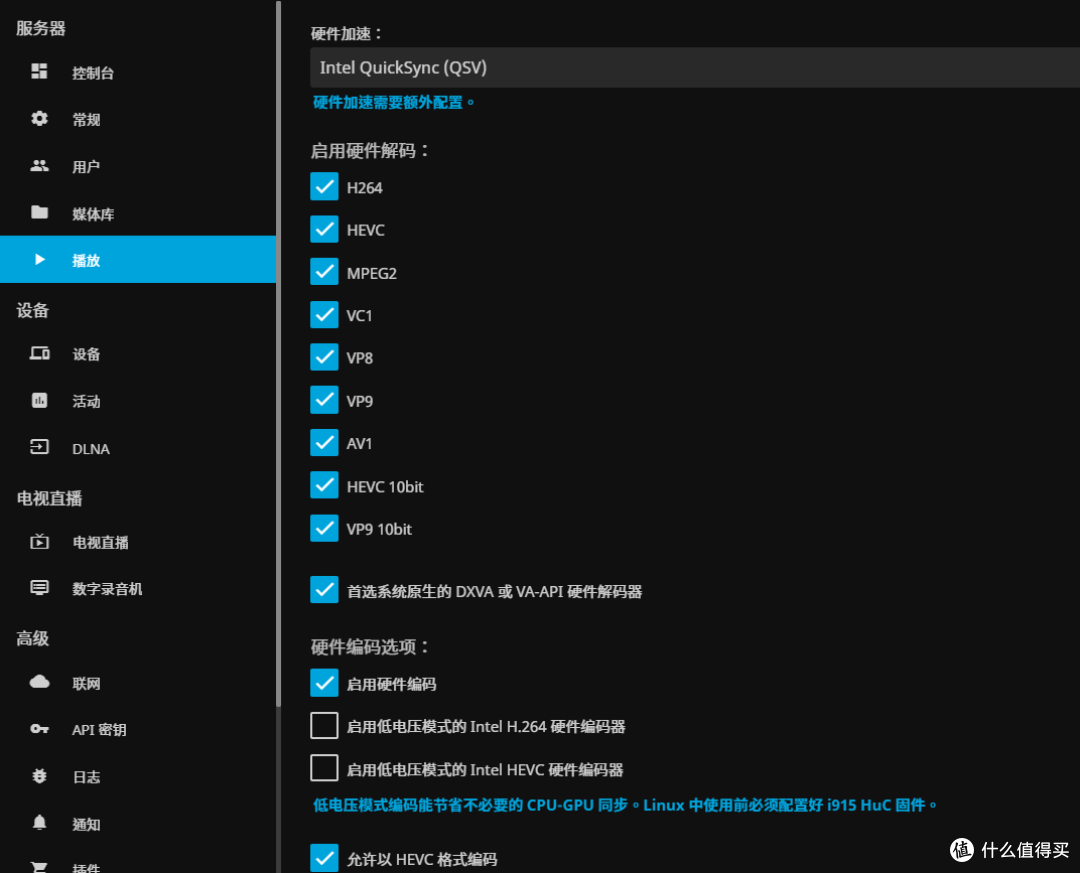
Task: Click the API 密钥 key icon
Action: point(40,729)
